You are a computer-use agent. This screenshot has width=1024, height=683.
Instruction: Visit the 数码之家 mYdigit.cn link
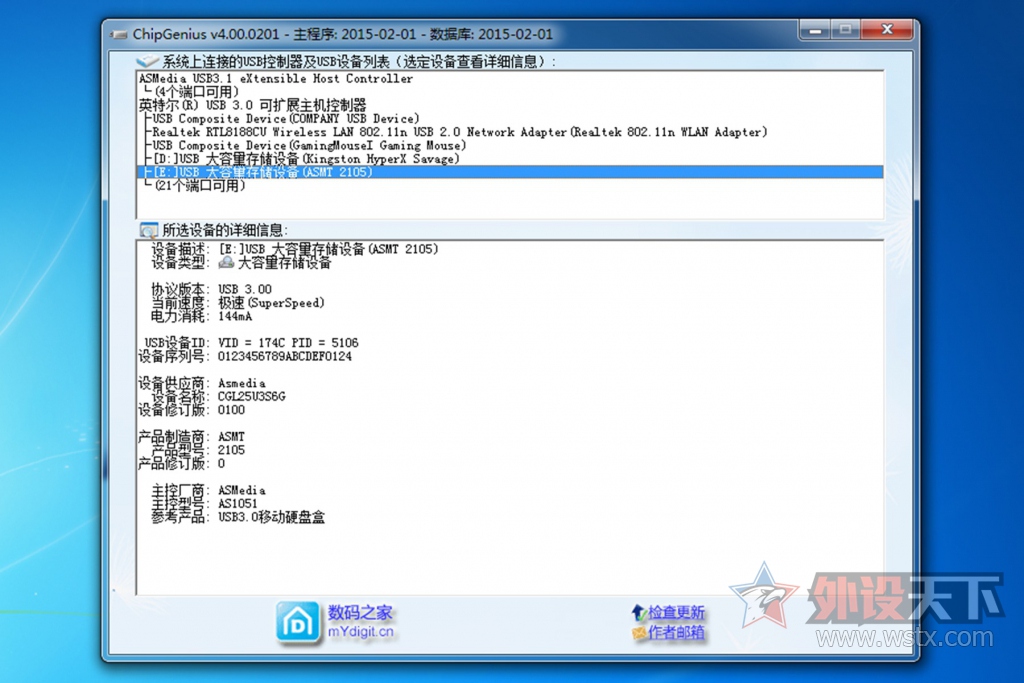pyautogui.click(x=360, y=622)
